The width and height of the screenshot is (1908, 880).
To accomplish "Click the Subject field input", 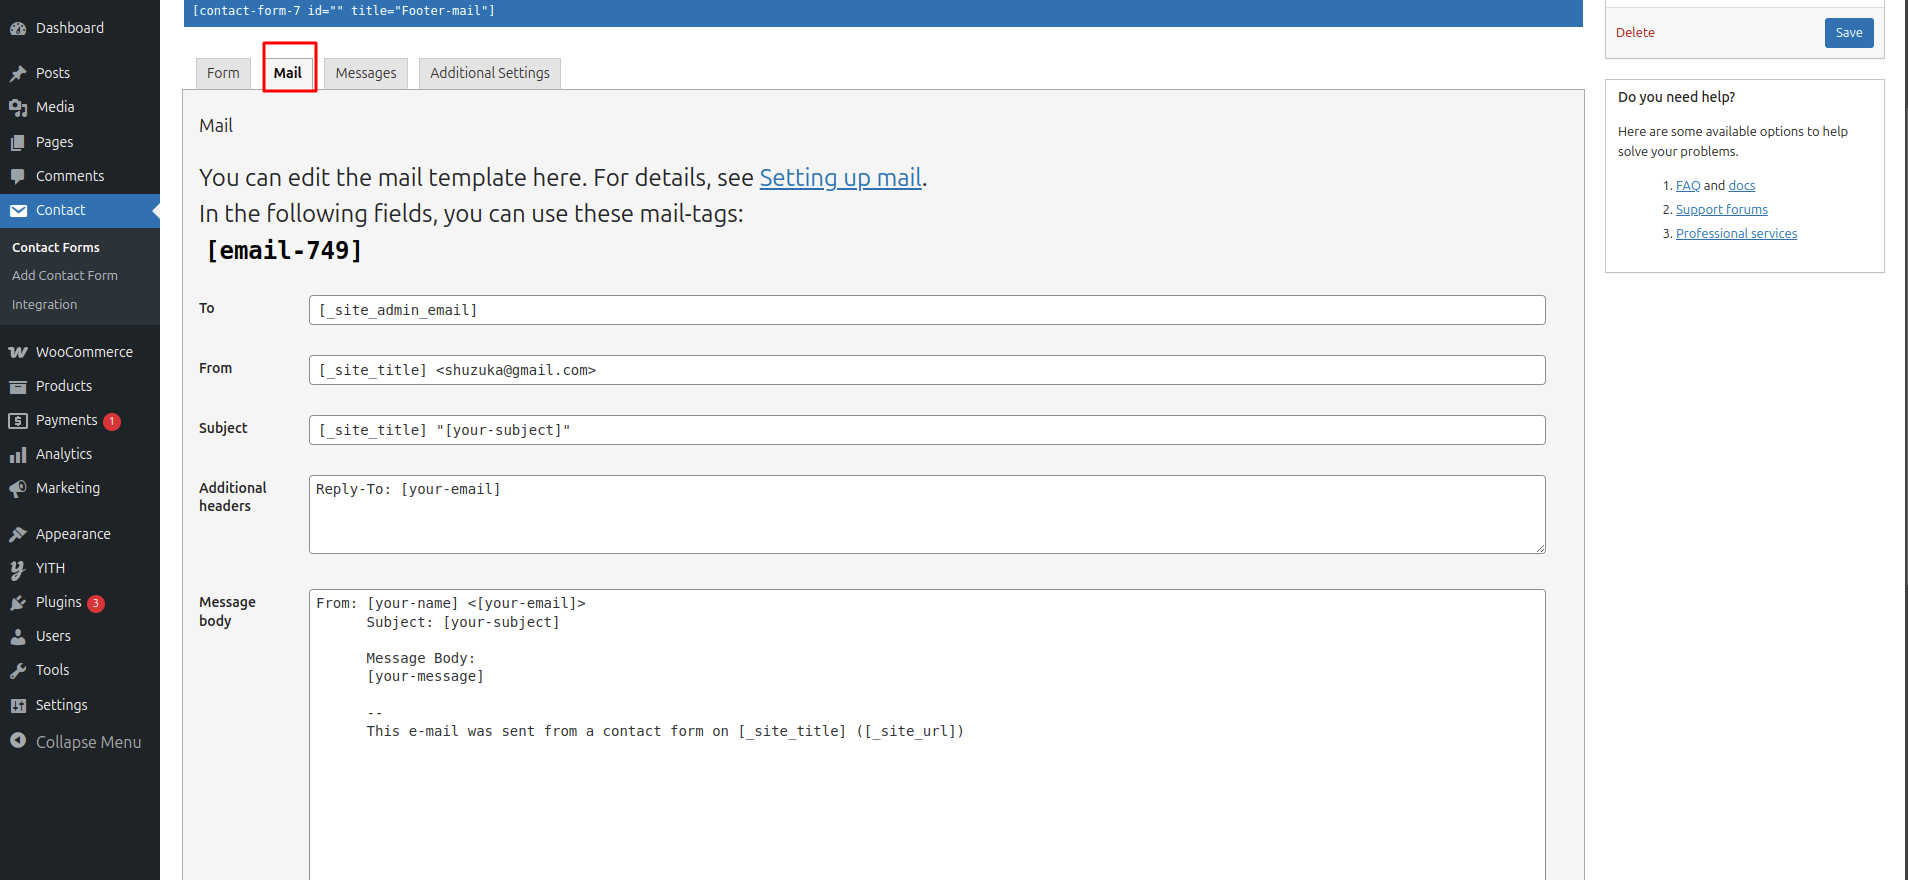I will [927, 430].
